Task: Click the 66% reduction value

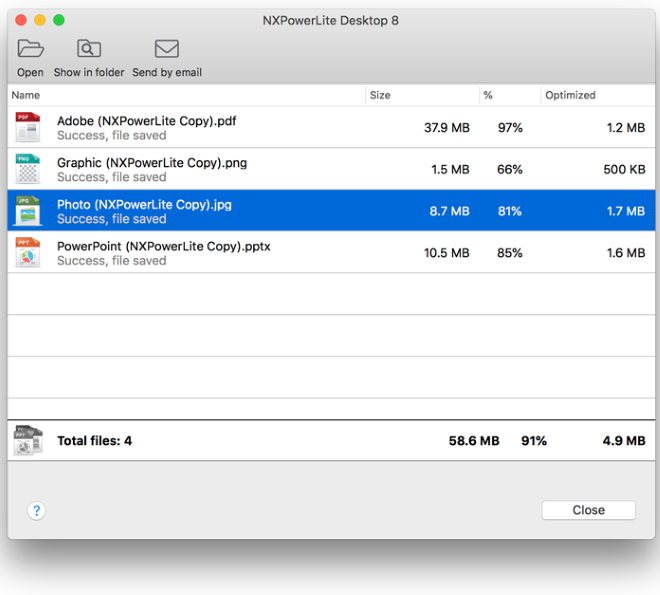Action: click(510, 169)
